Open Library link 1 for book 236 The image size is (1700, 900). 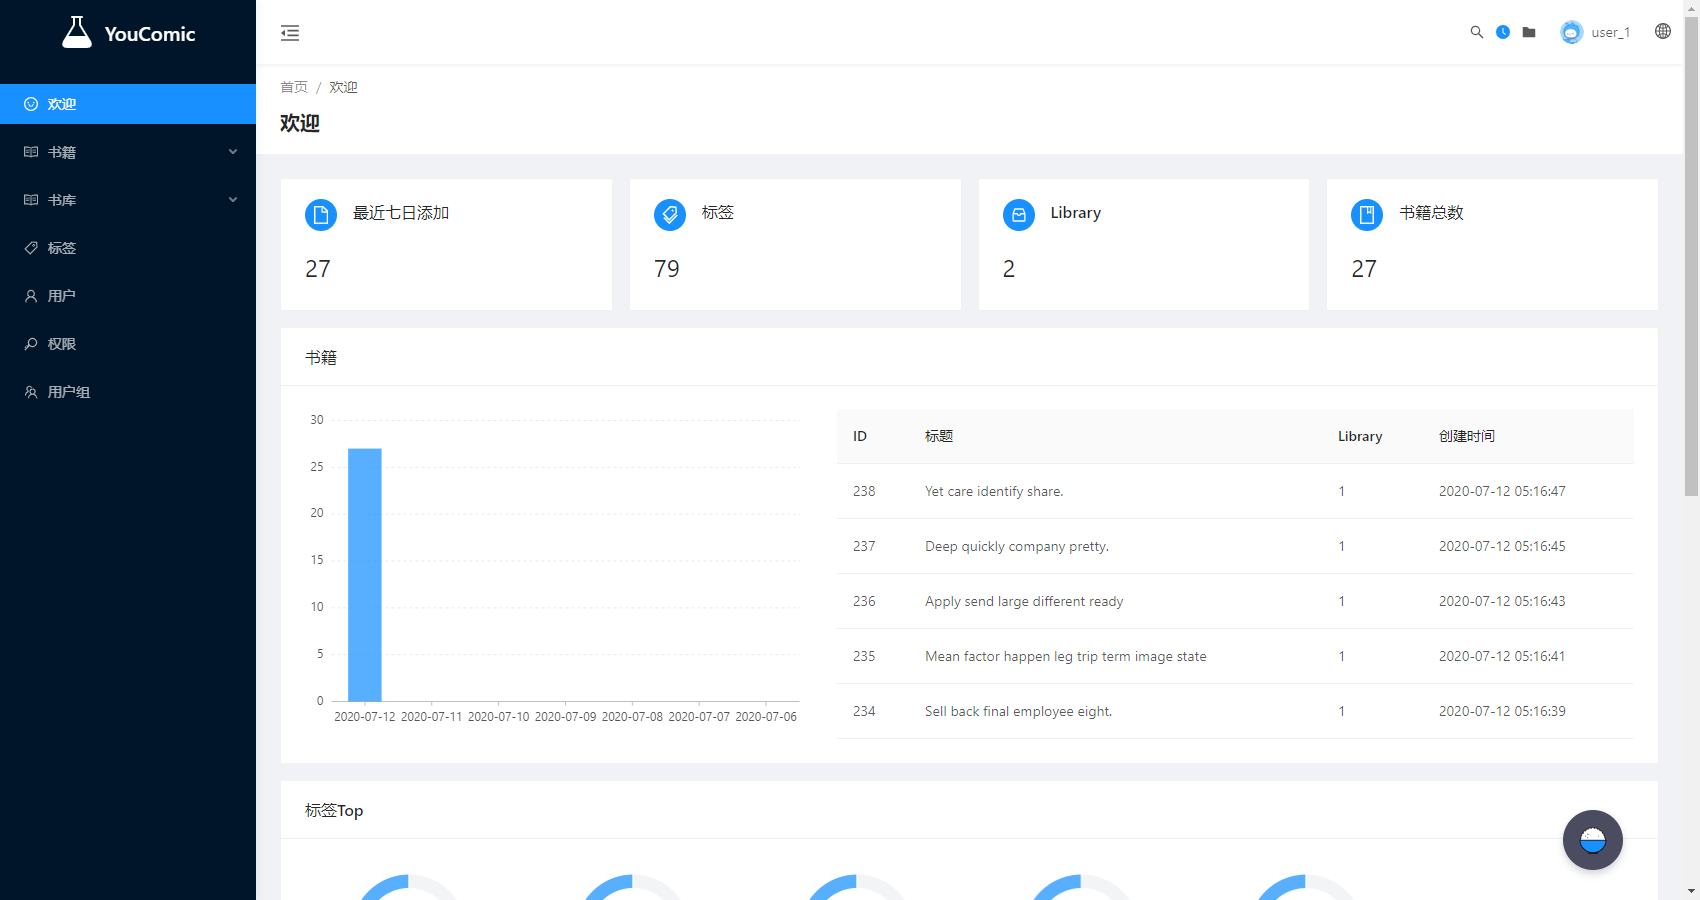1341,601
